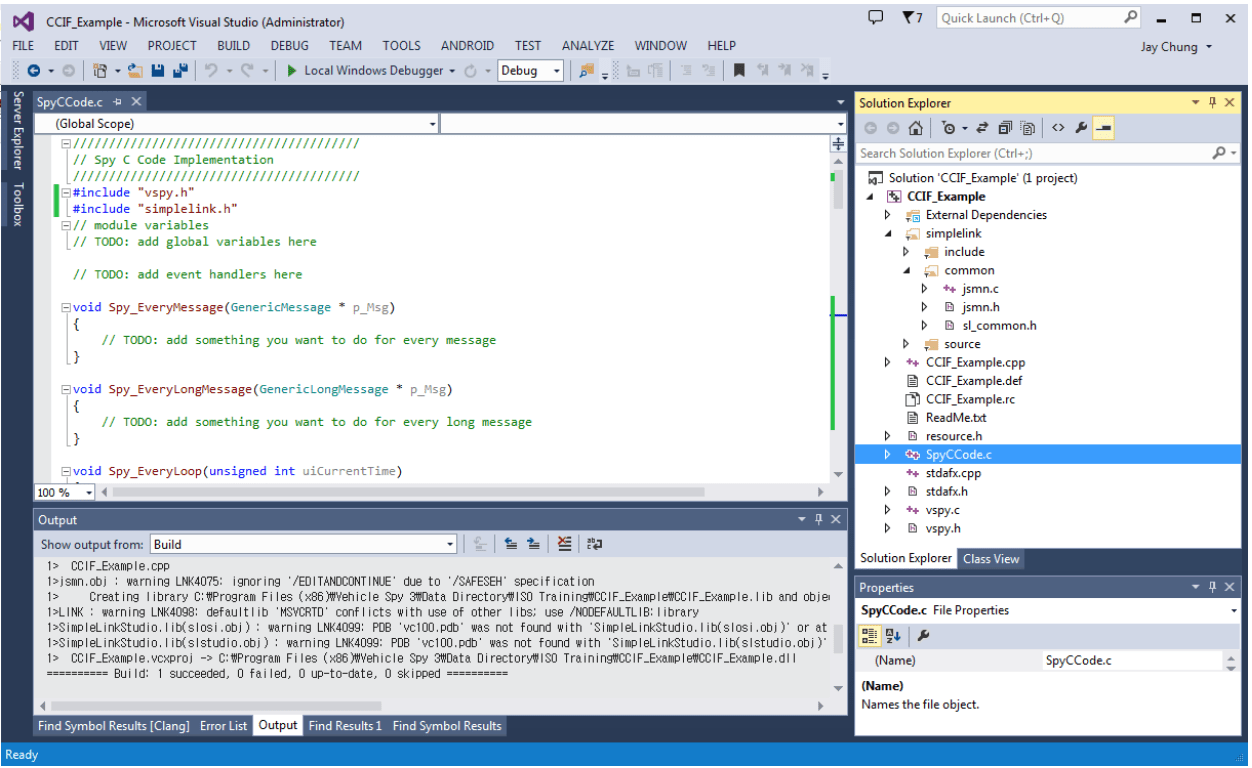Select vspy.h in Solution Explorer

pyautogui.click(x=943, y=528)
